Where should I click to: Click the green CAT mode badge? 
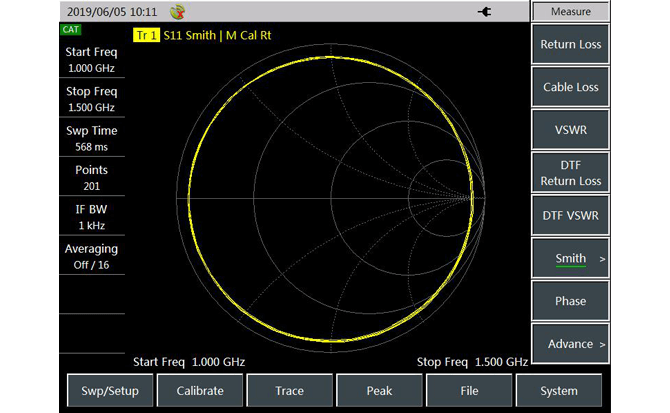click(x=71, y=30)
